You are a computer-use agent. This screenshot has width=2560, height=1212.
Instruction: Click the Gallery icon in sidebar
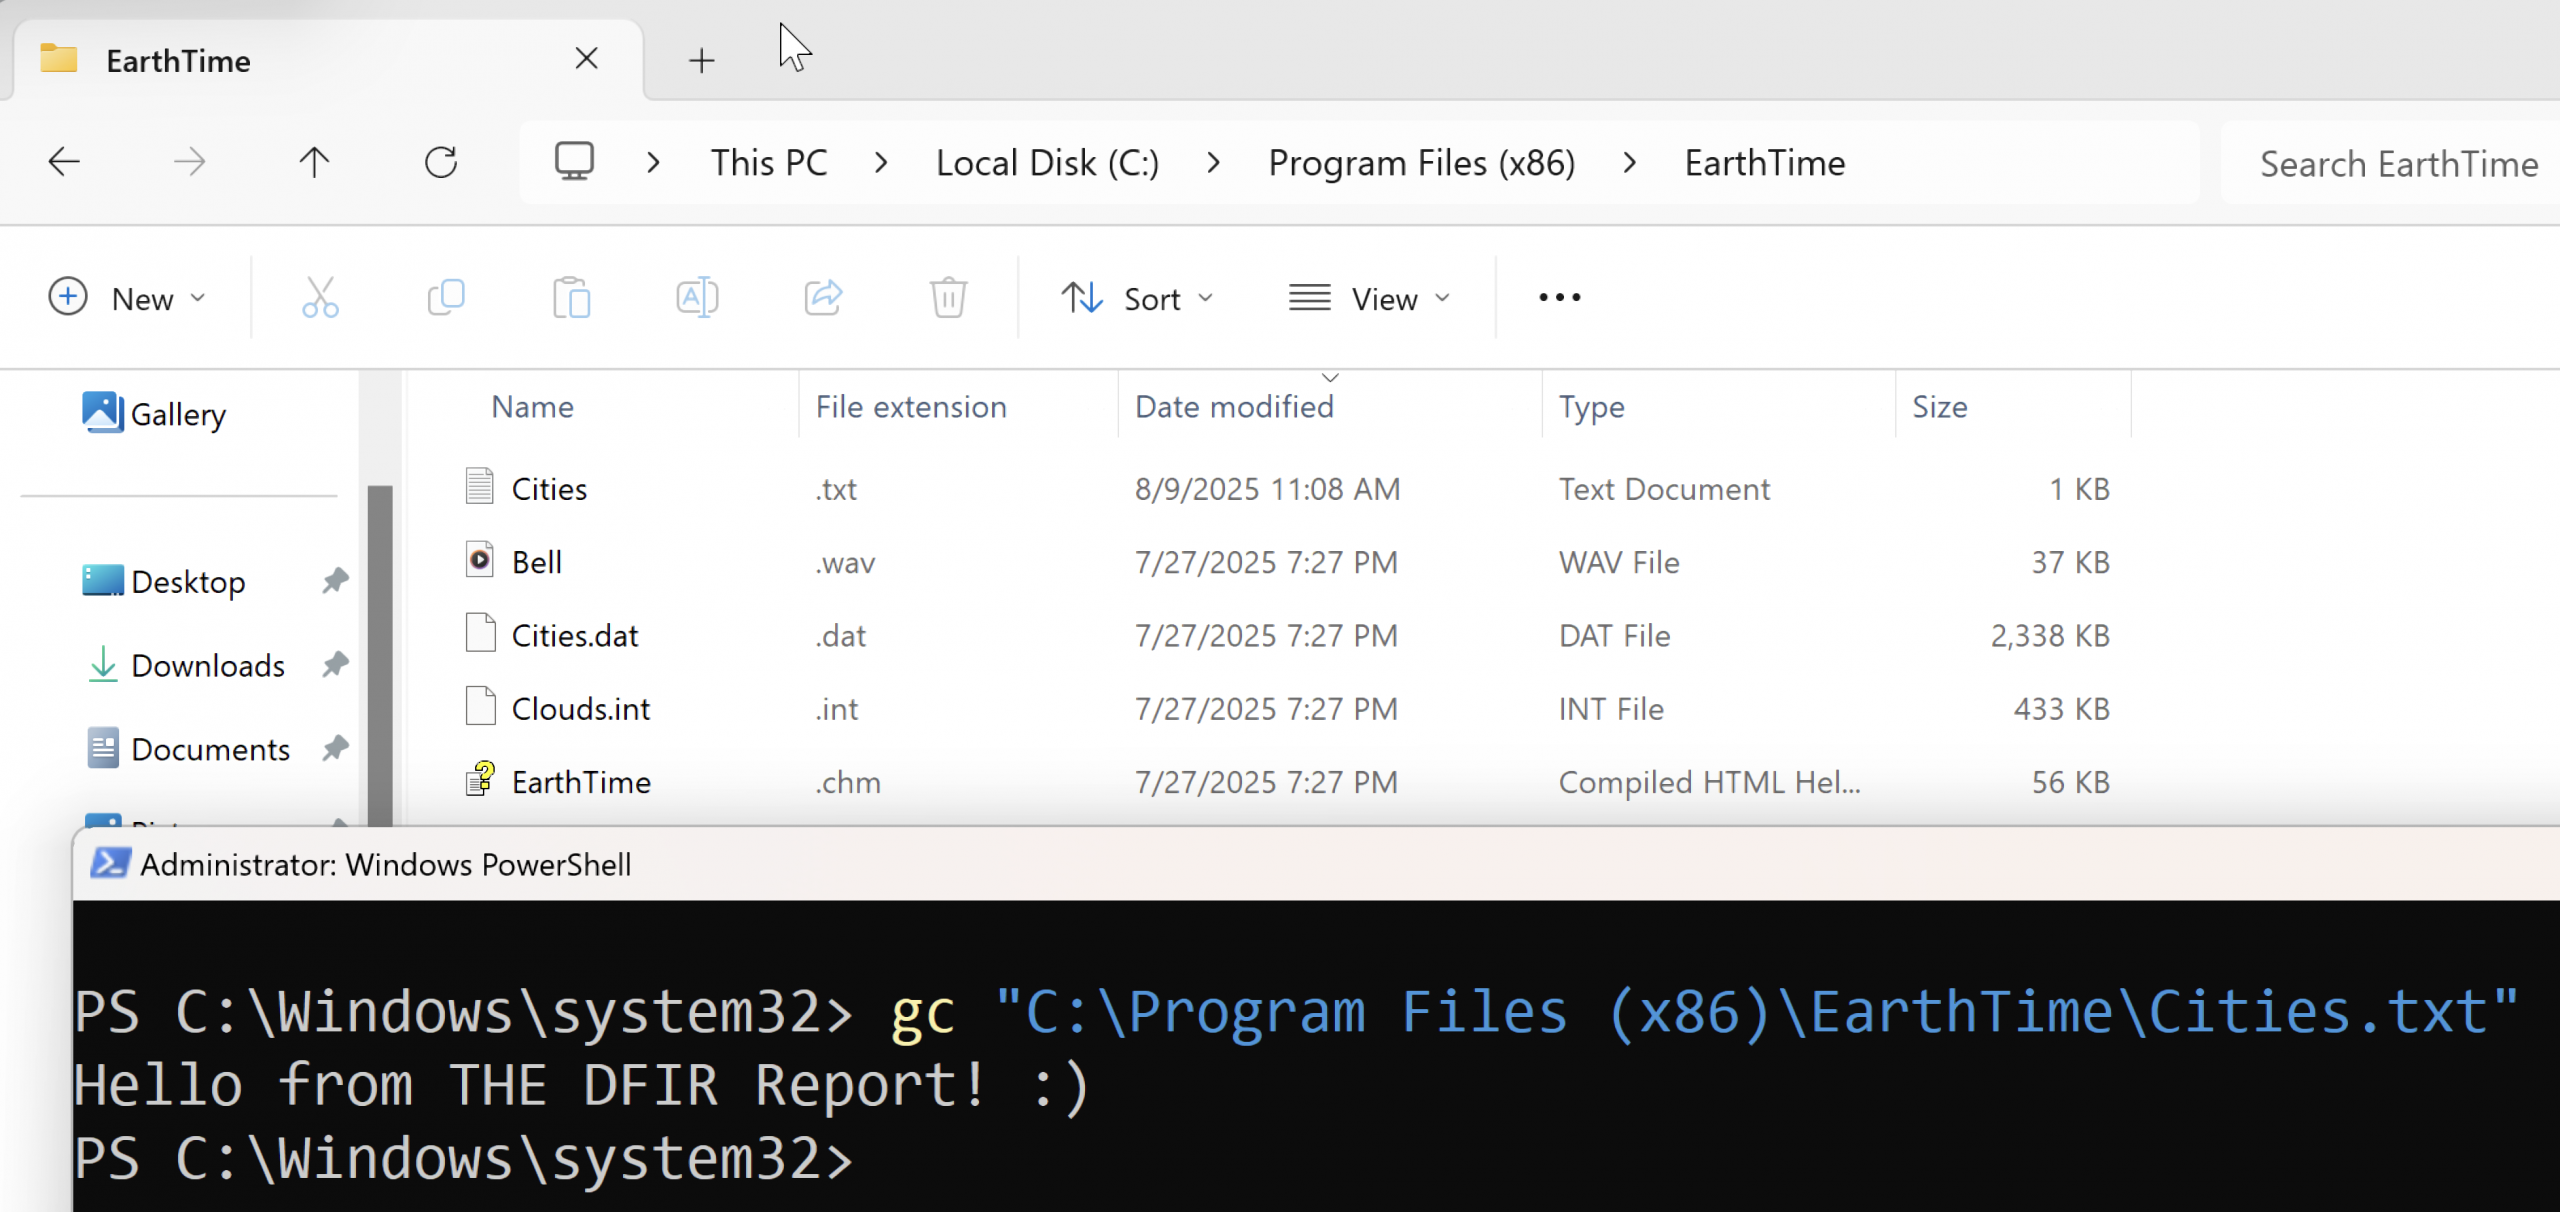[102, 412]
